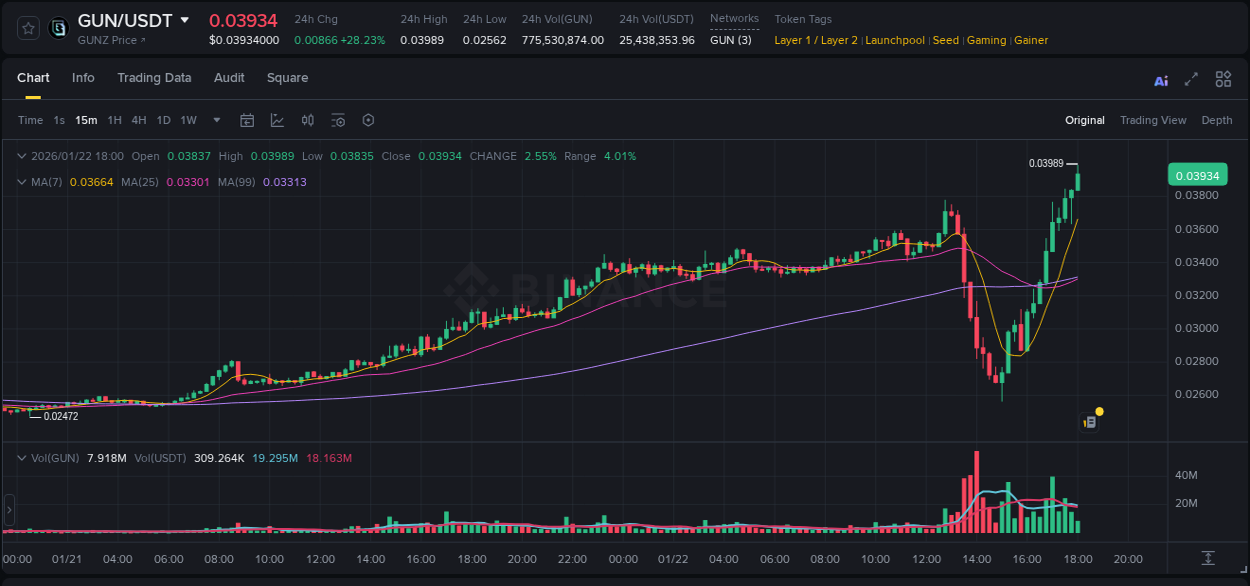Switch to the Trading Data tab
1250x586 pixels.
click(x=154, y=77)
